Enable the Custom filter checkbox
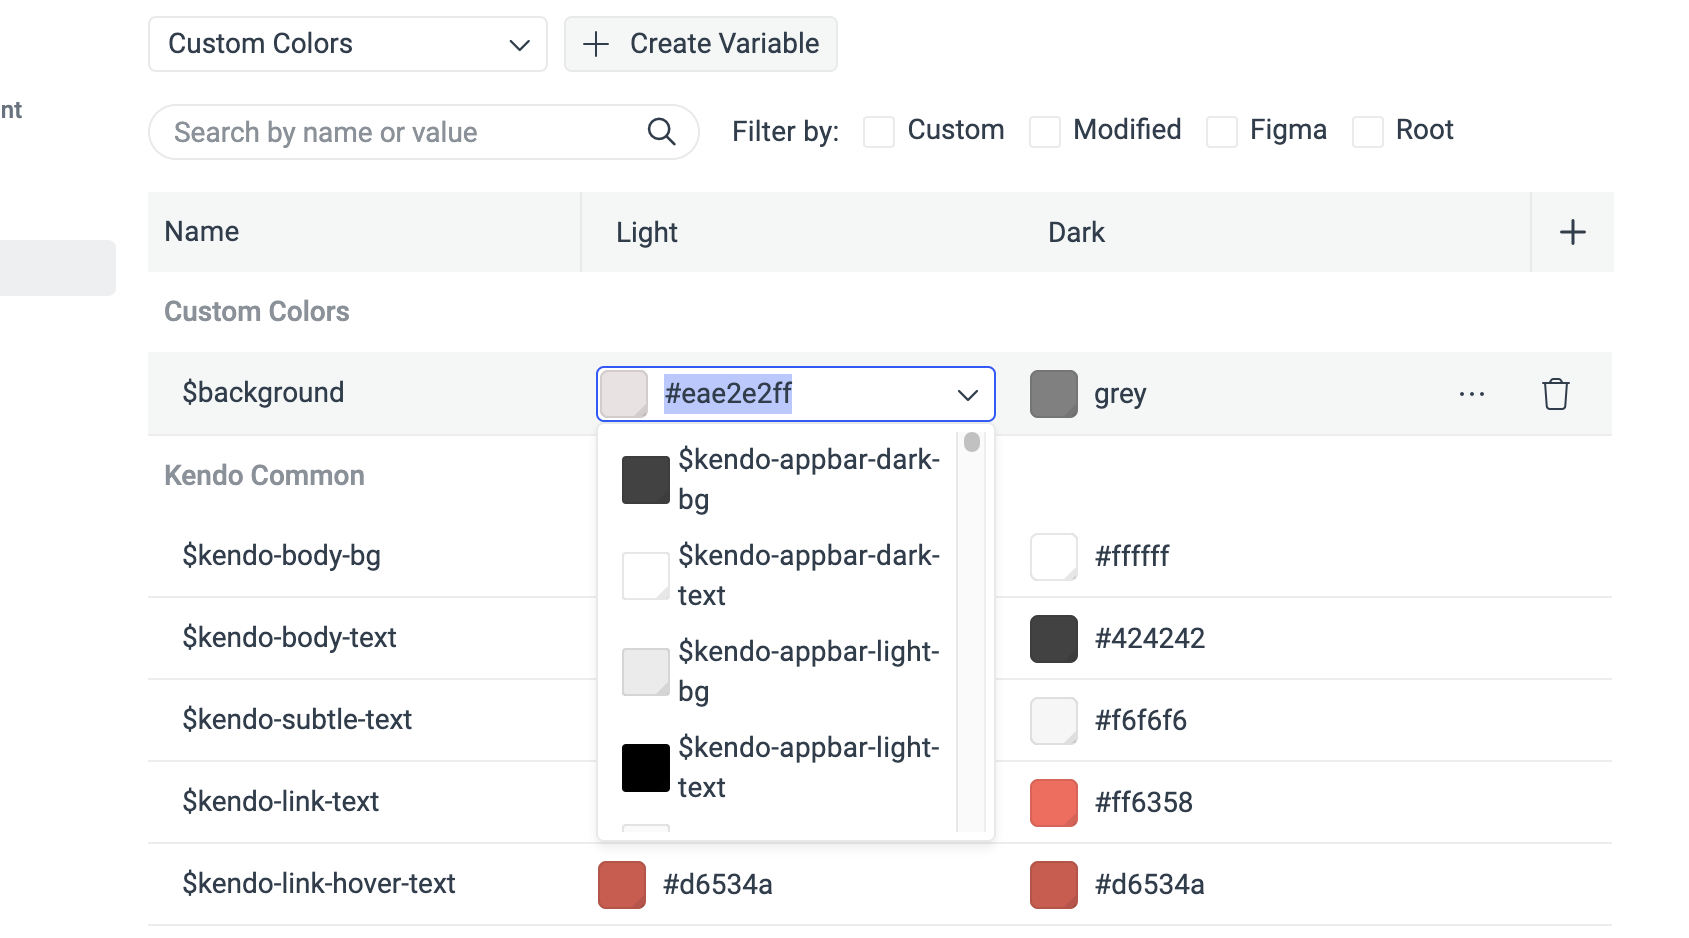Screen dimensions: 1689x938 (878, 131)
